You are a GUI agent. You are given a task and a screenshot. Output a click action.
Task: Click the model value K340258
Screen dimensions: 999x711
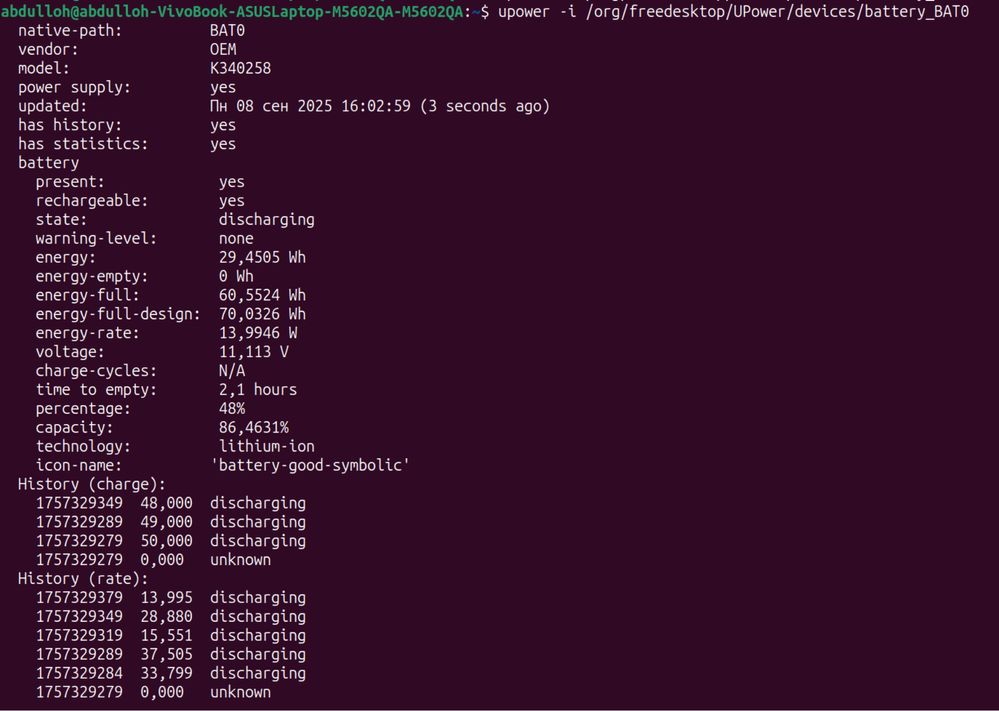(x=240, y=68)
